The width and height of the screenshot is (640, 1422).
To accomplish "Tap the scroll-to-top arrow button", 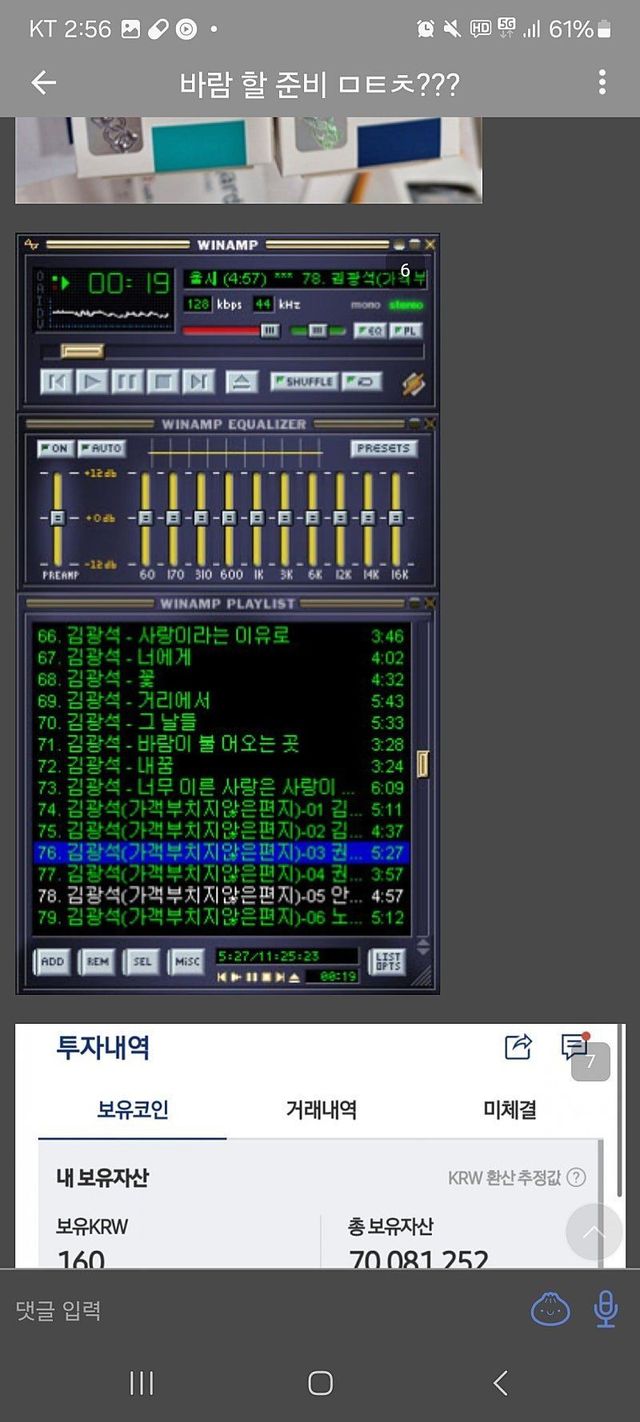I will point(594,1232).
